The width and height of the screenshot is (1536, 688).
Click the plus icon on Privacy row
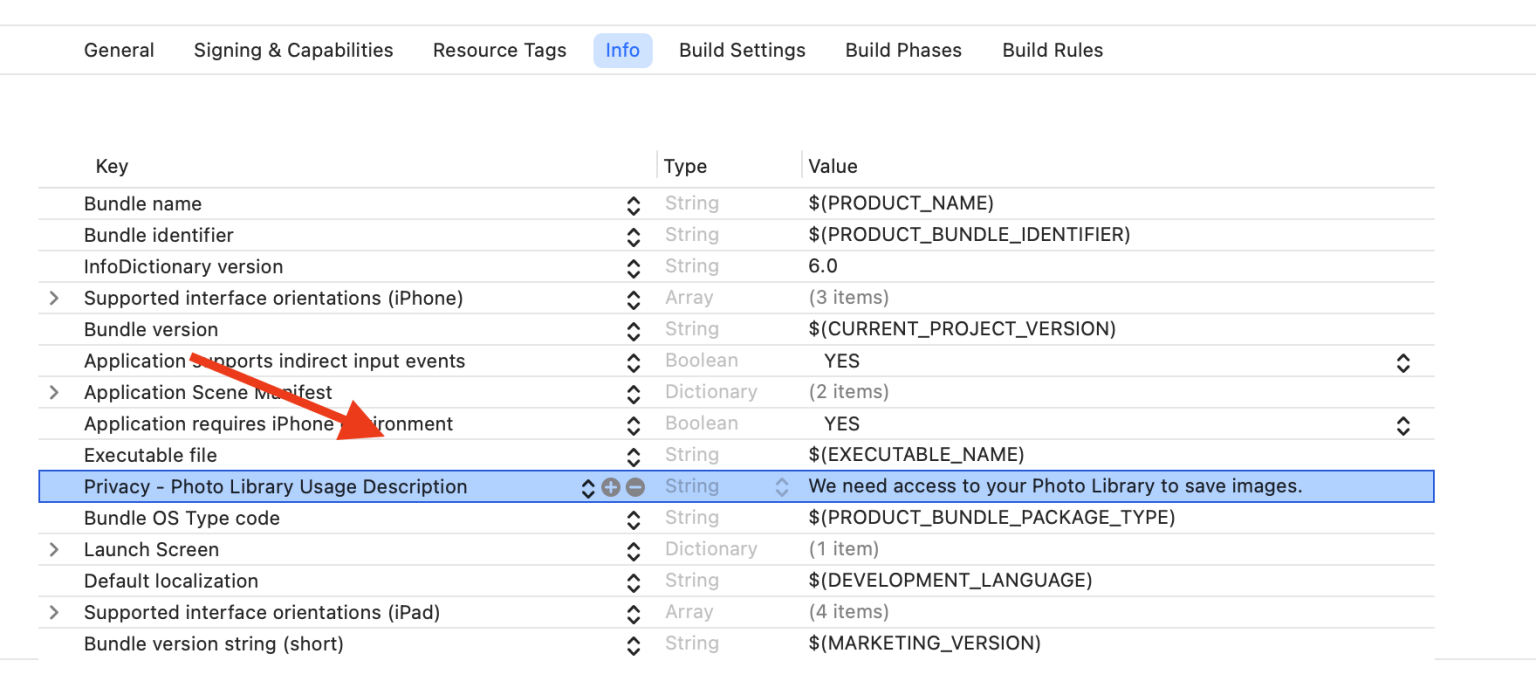[611, 487]
